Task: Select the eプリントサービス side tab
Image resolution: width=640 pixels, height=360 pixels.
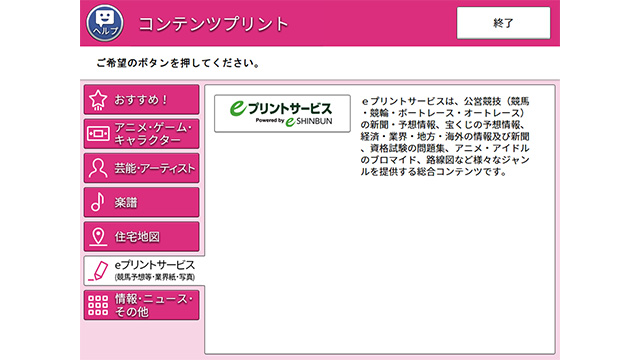Action: pos(144,271)
